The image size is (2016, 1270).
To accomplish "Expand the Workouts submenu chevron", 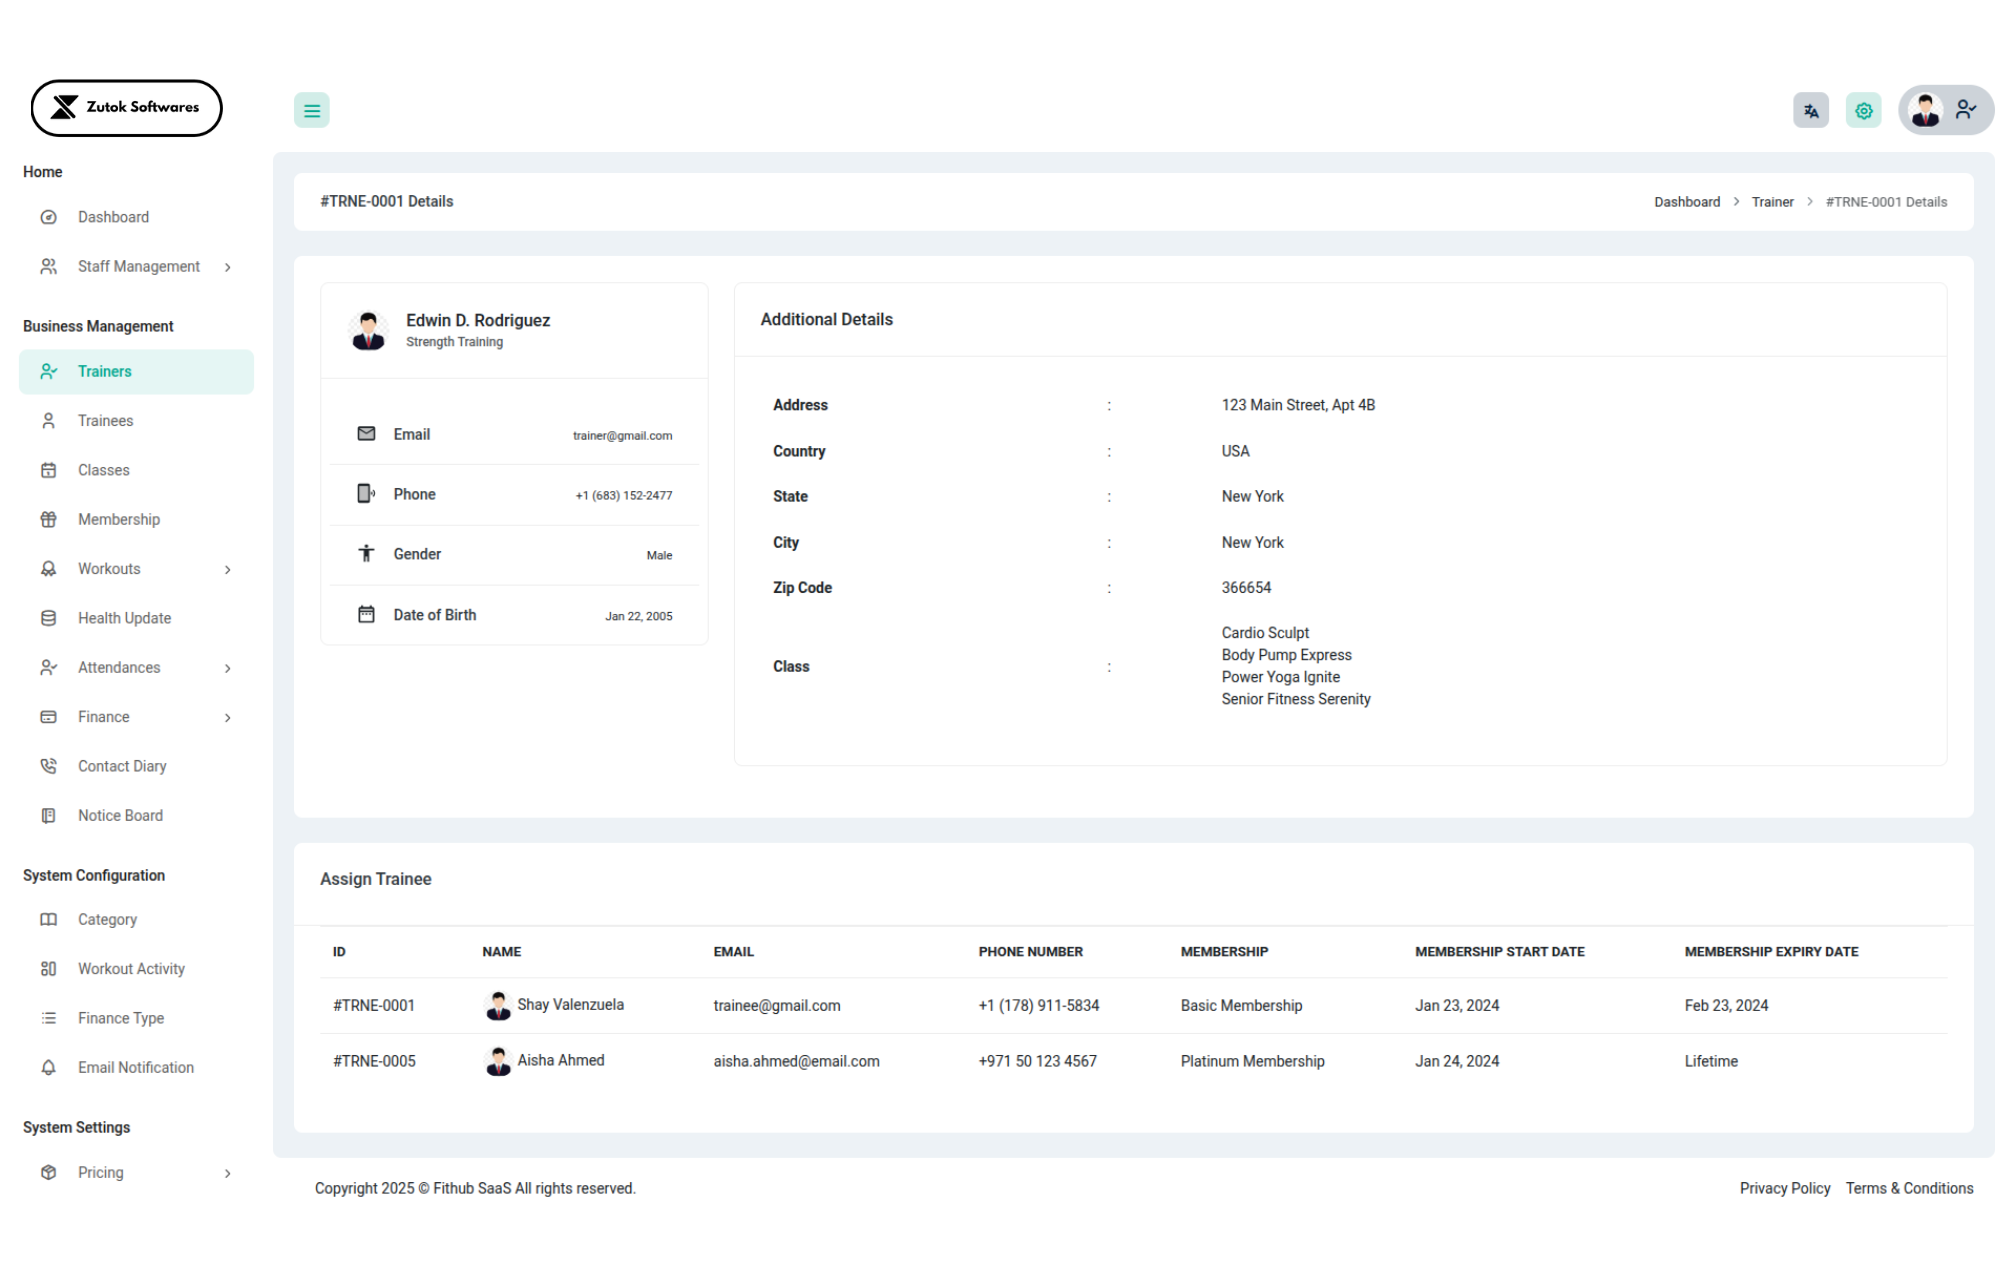I will (x=228, y=569).
